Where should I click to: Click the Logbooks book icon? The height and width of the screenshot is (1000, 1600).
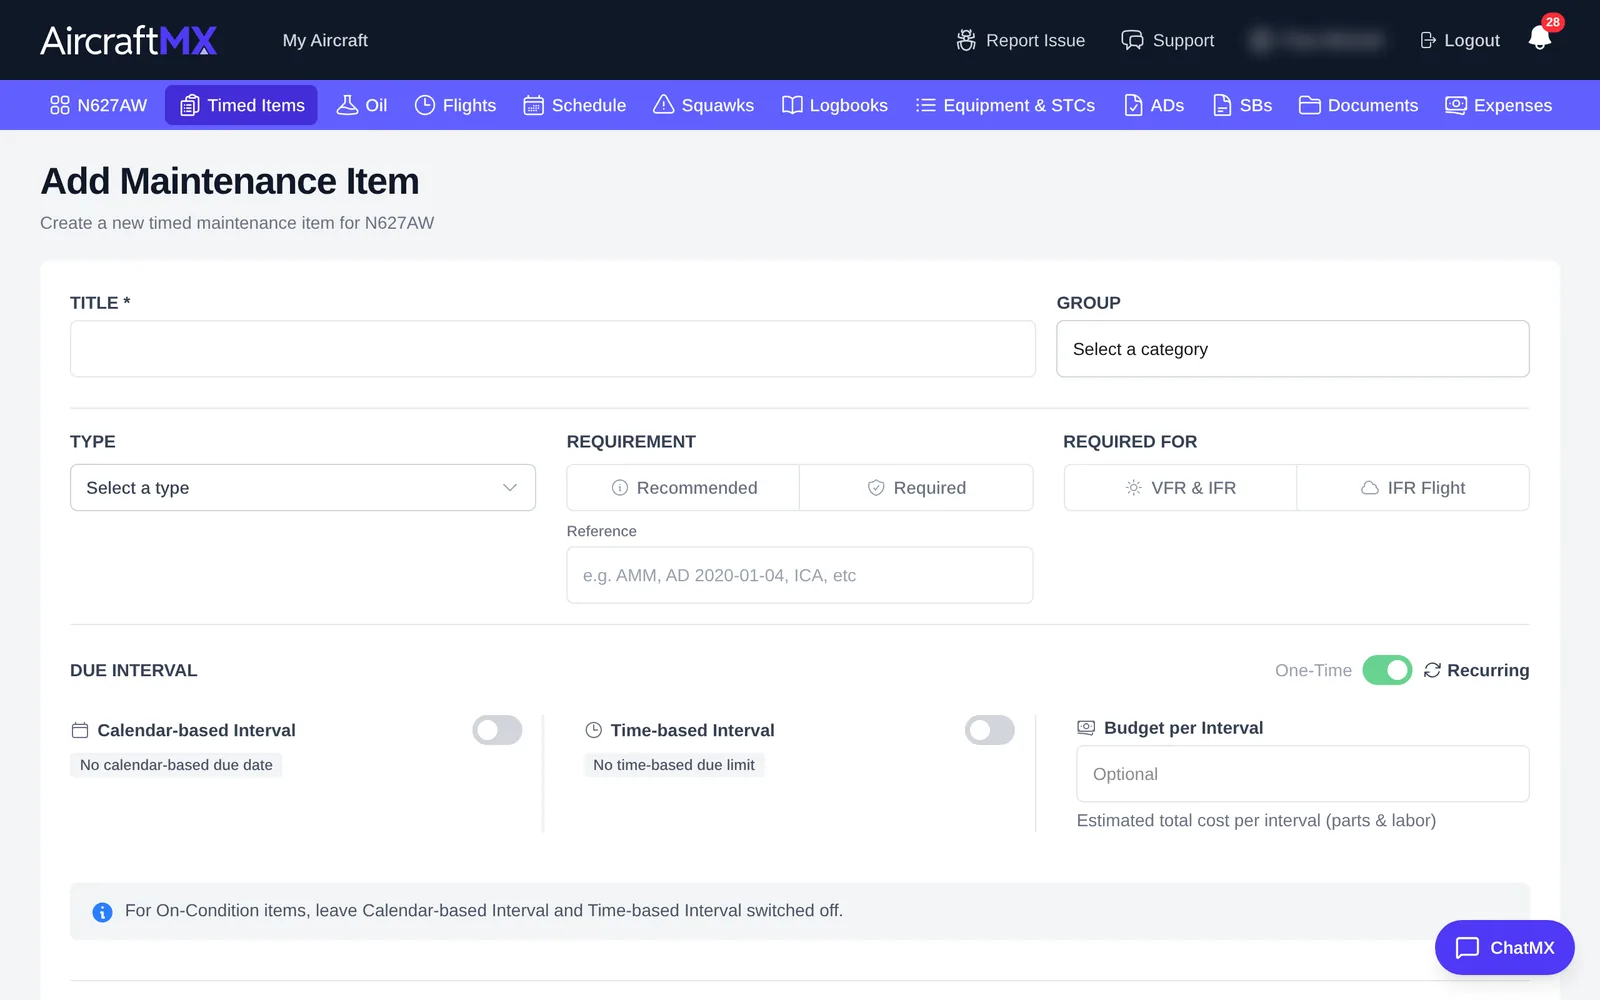[792, 105]
